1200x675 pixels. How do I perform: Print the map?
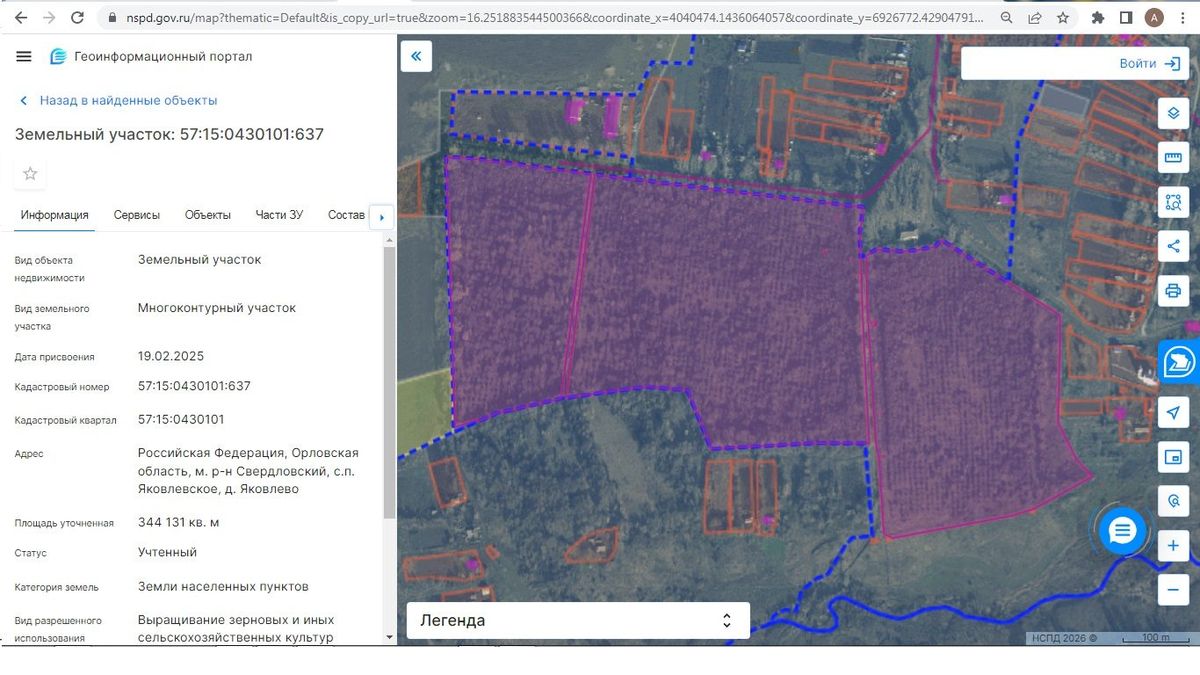tap(1173, 291)
